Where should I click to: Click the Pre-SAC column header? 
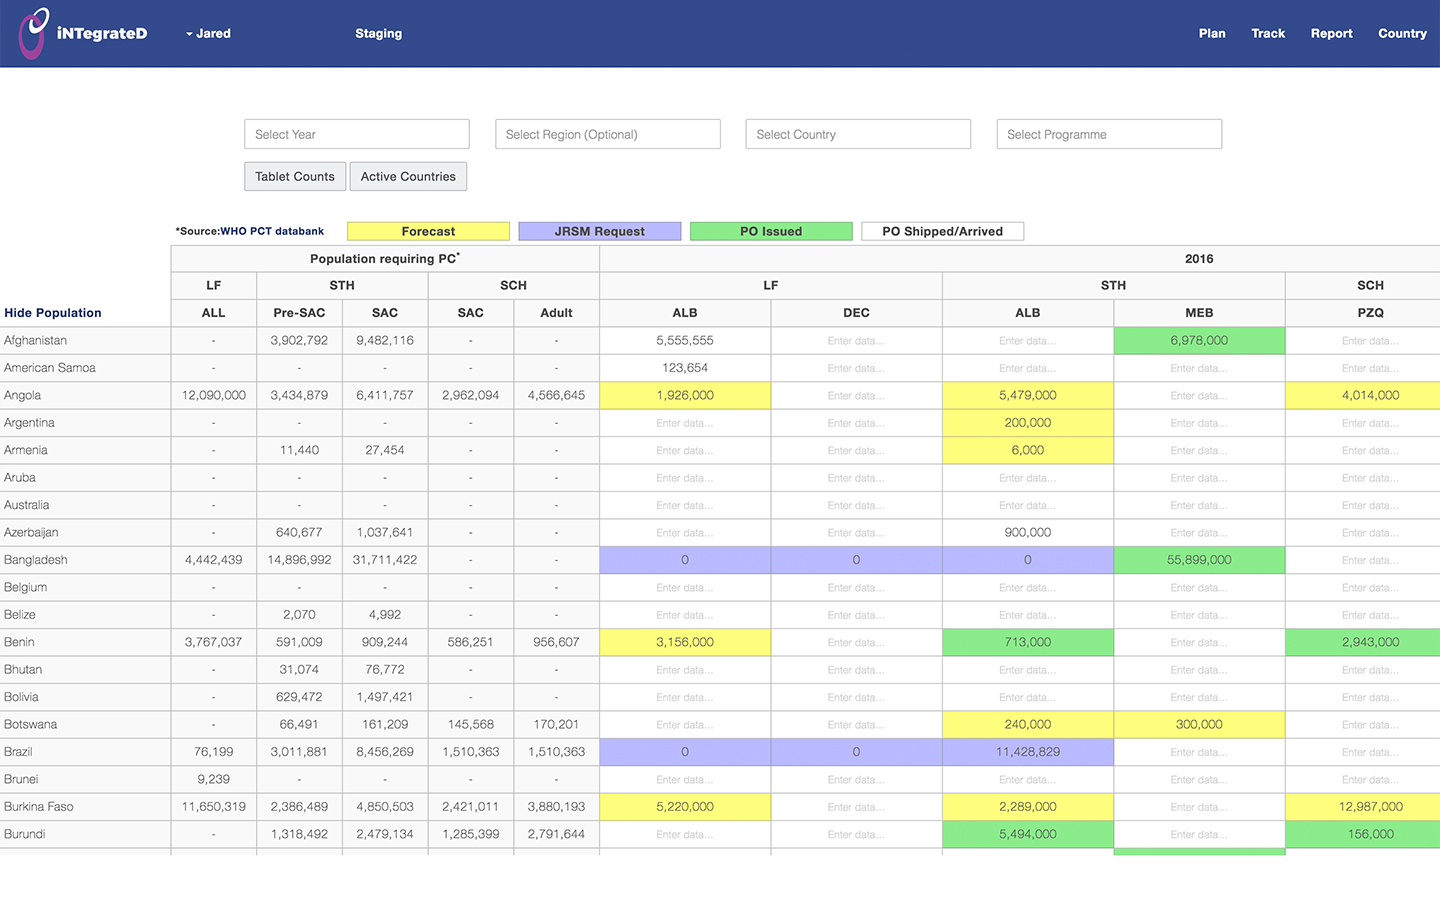point(299,313)
